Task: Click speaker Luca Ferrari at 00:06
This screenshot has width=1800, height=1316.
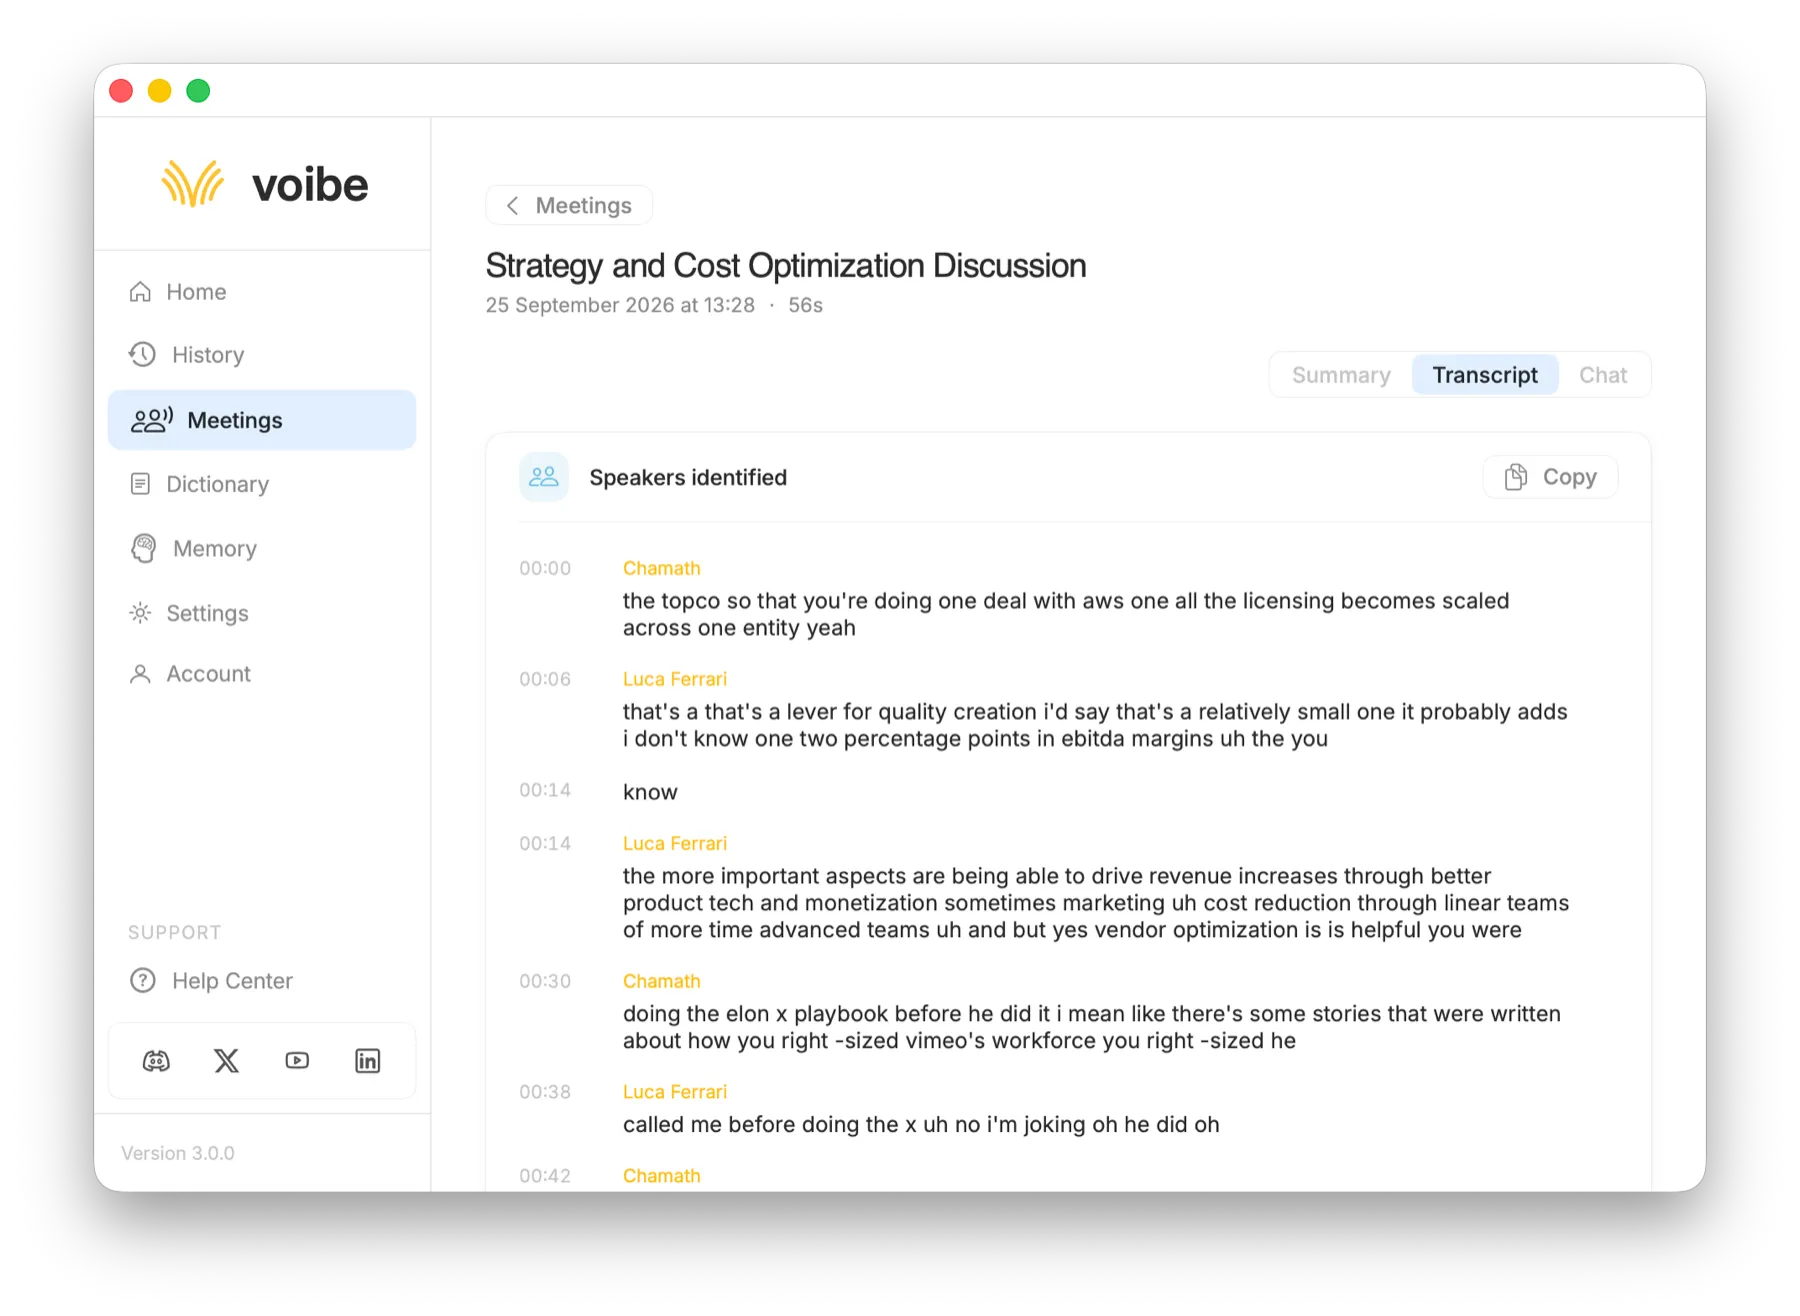Action: [675, 679]
